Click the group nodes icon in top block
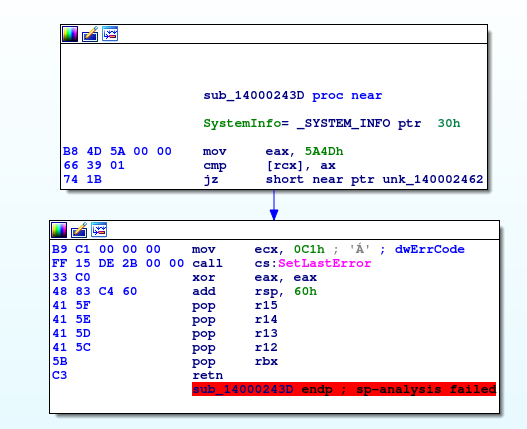 (x=110, y=34)
